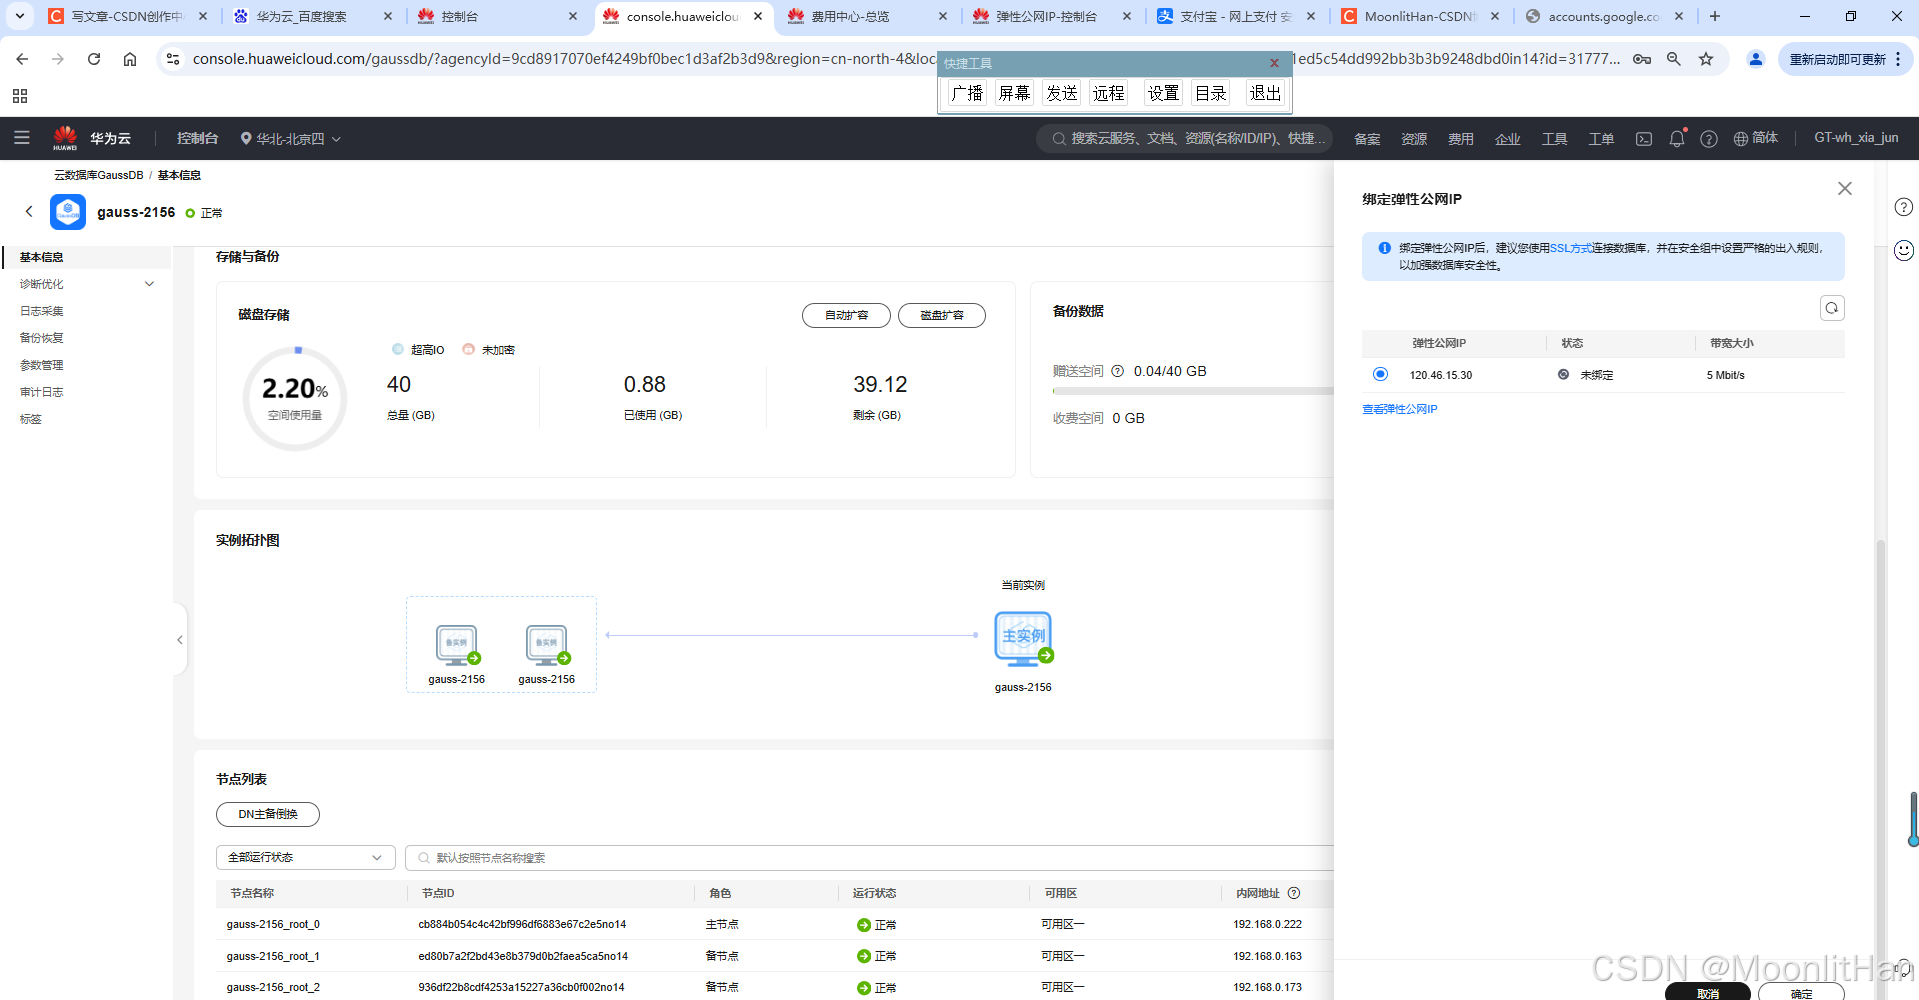1919x1000 pixels.
Task: Click the search icon in the EIP panel
Action: tap(1832, 308)
